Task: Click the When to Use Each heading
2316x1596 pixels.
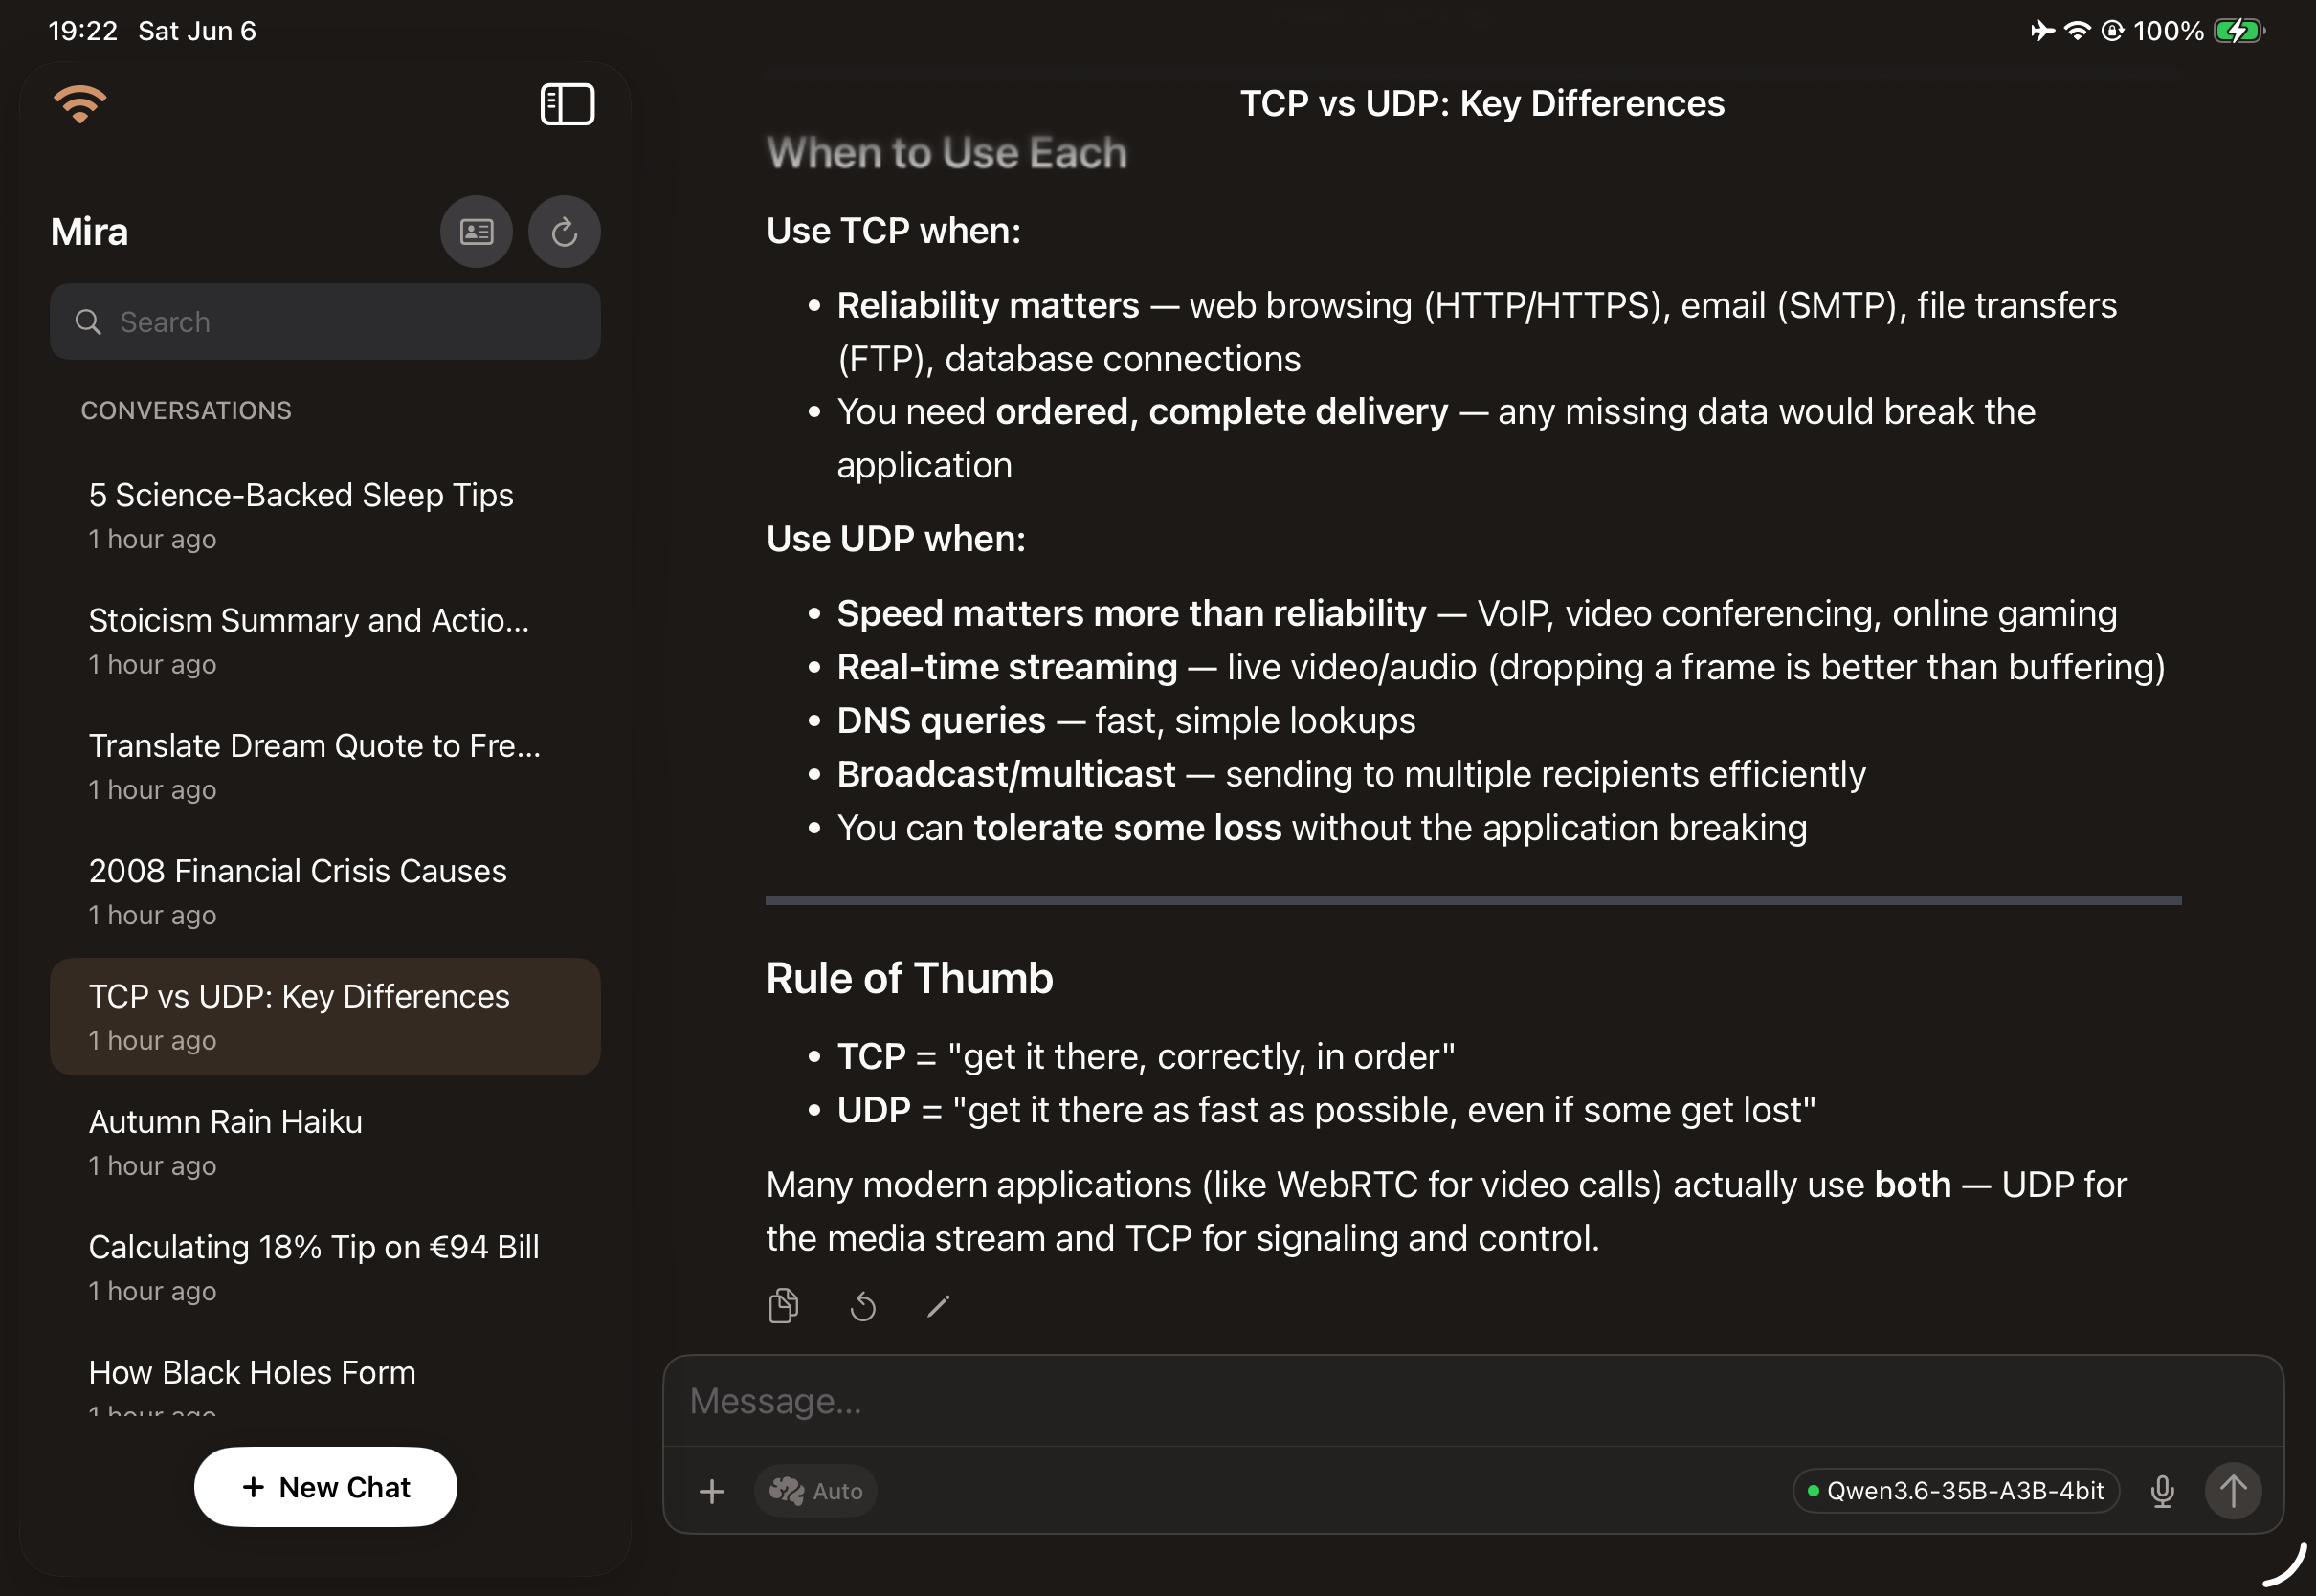Action: 947,153
